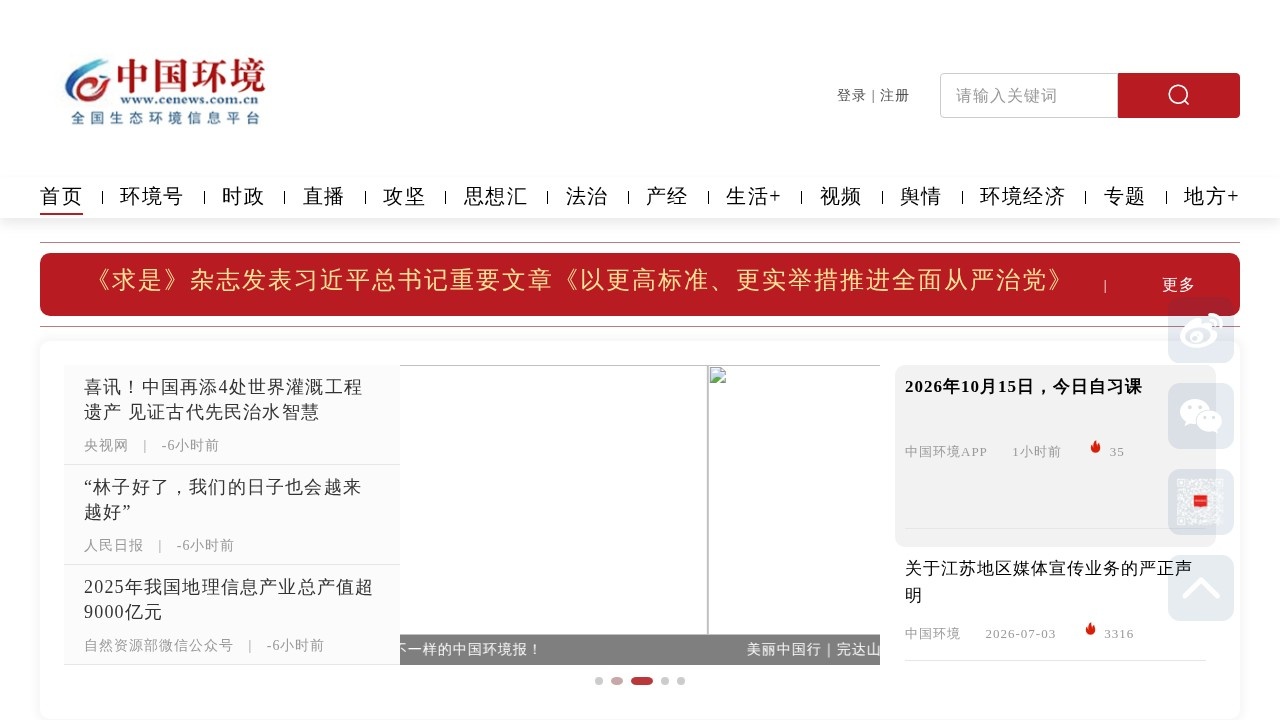Open the Weibo floating icon

click(x=1201, y=330)
